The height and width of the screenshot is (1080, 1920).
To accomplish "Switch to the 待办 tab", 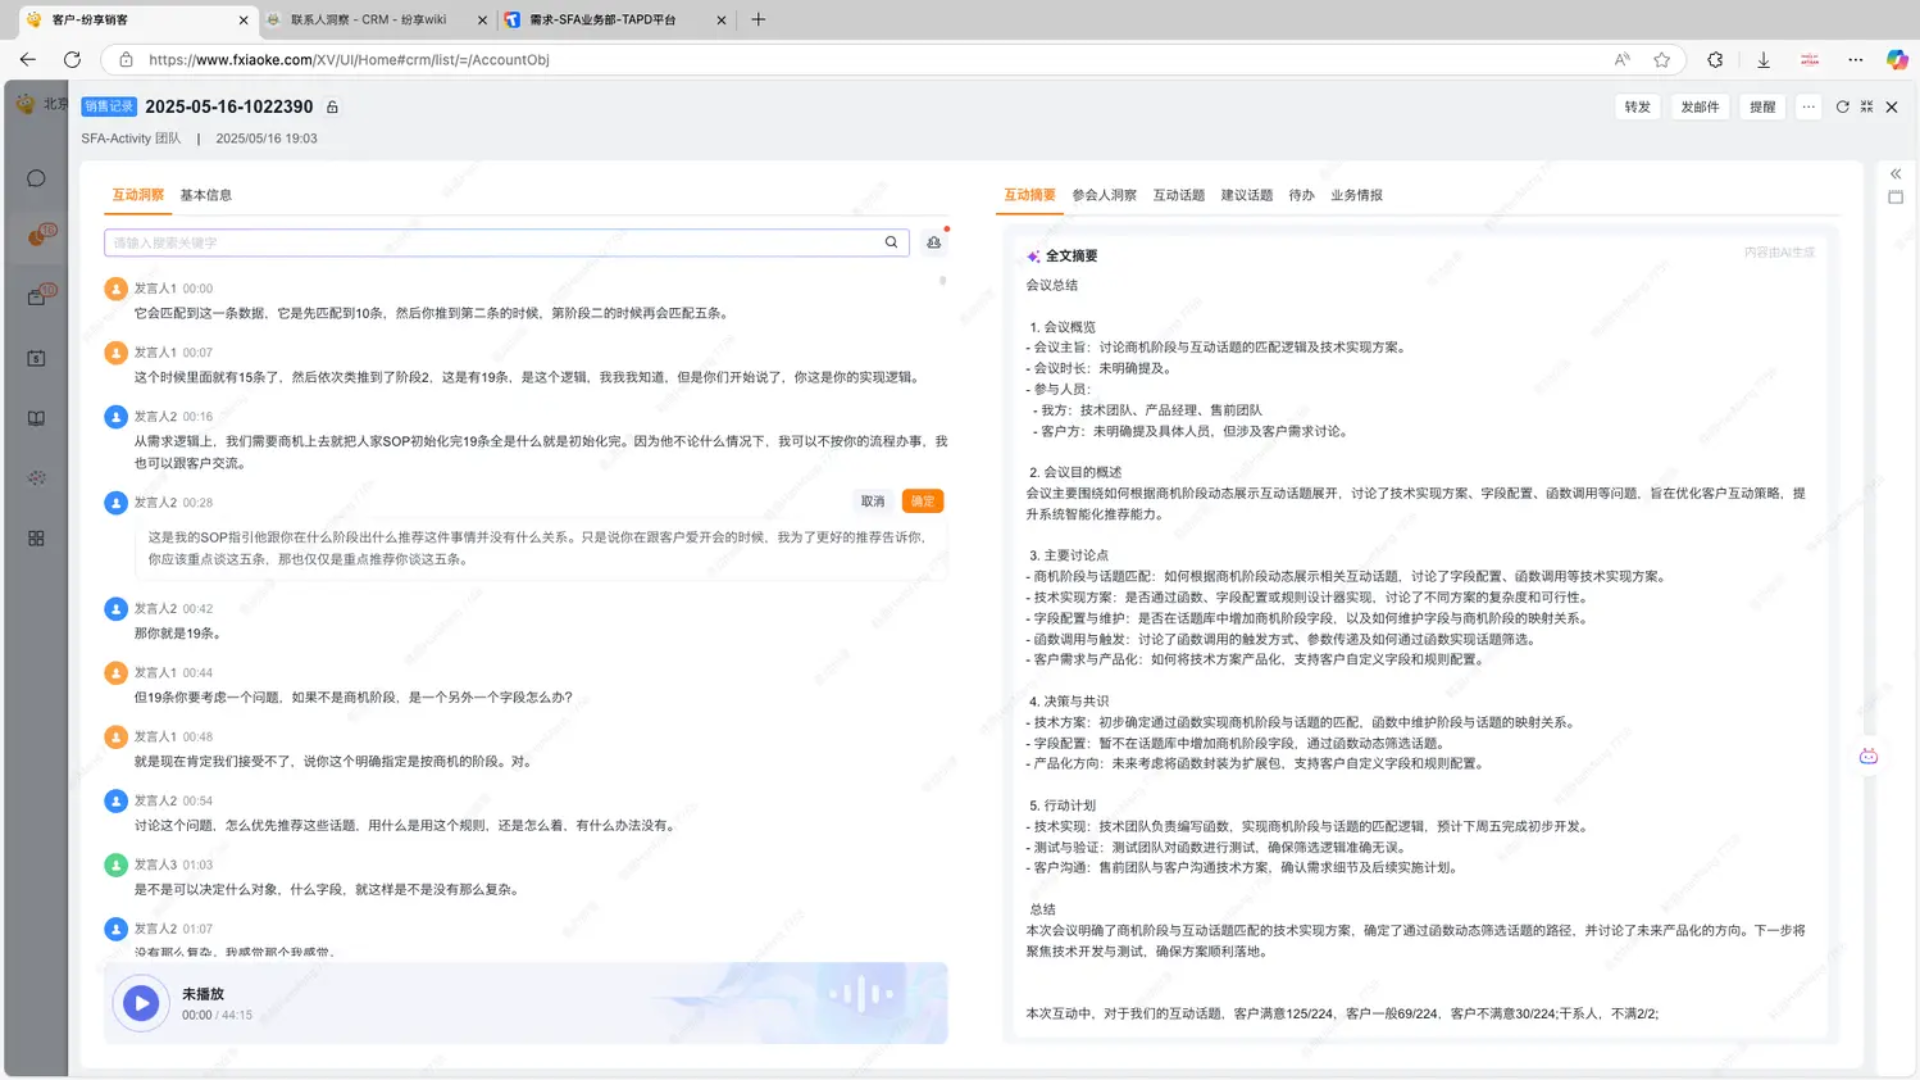I will click(1301, 195).
